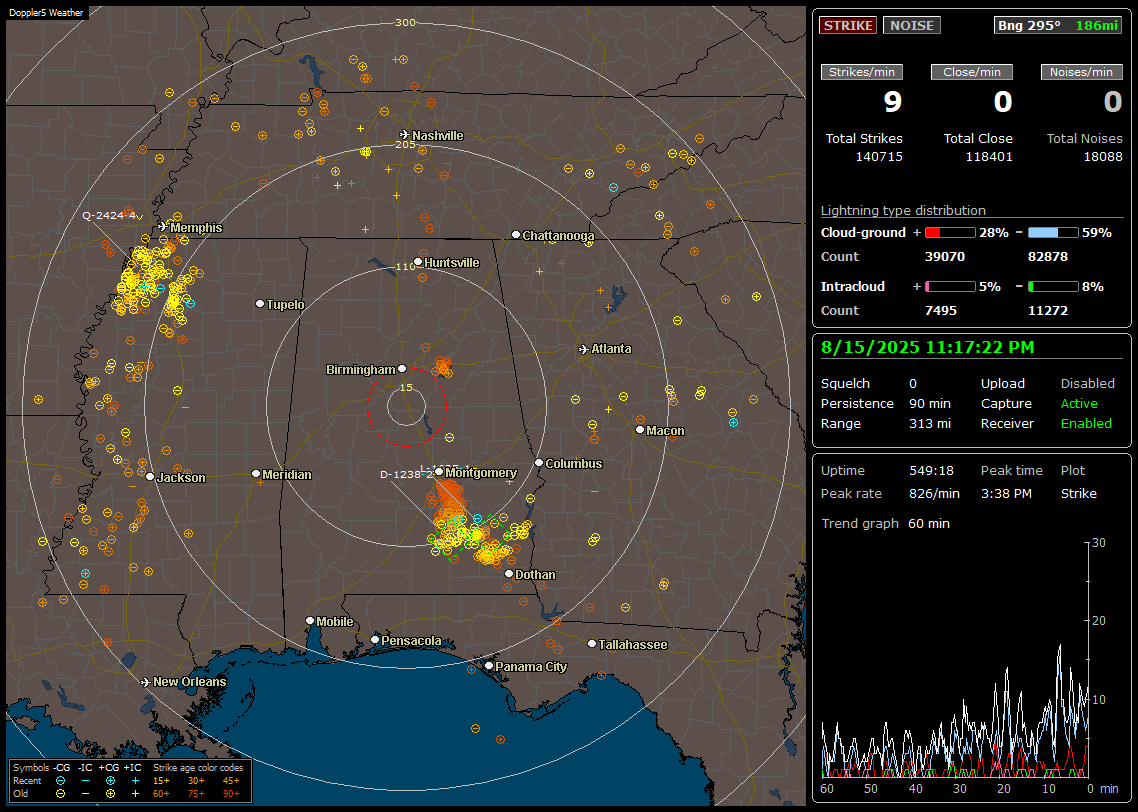Click the Total Strikes value 140715
This screenshot has height=812, width=1138.
click(x=879, y=157)
